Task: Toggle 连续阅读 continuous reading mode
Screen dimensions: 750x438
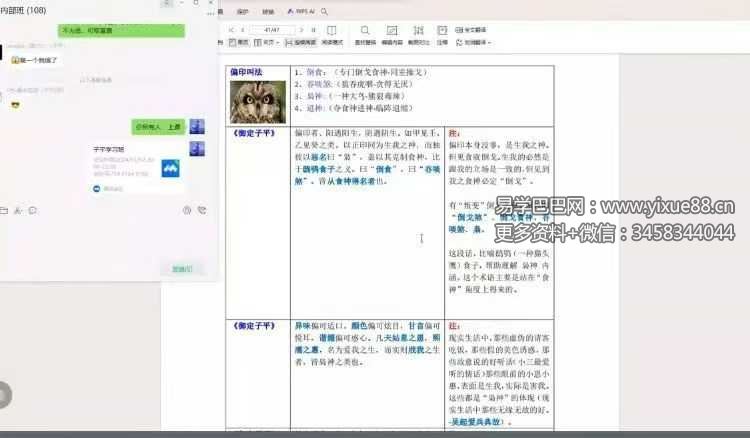Action: click(303, 43)
